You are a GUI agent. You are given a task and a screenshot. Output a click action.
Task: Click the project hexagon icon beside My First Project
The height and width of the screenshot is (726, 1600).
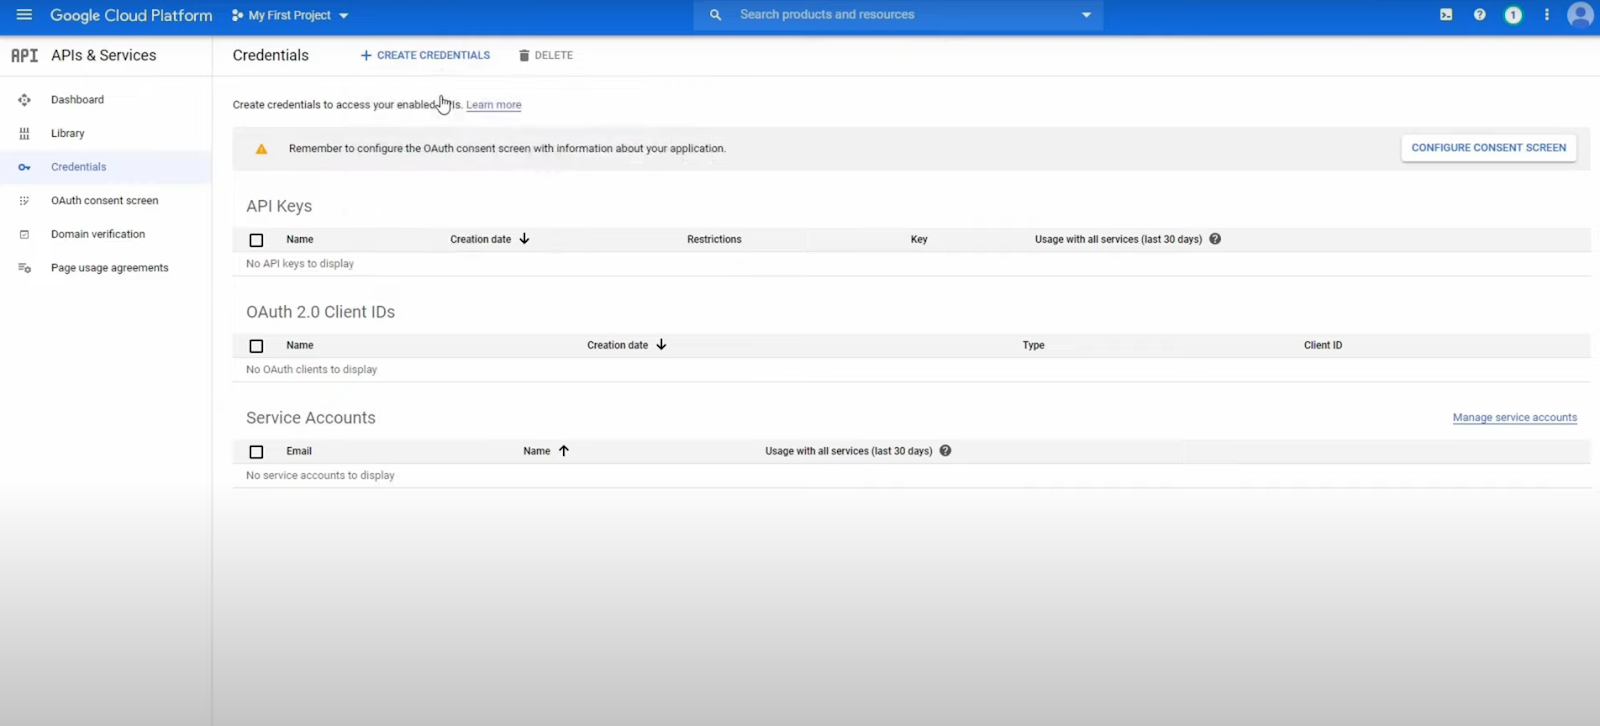(237, 15)
